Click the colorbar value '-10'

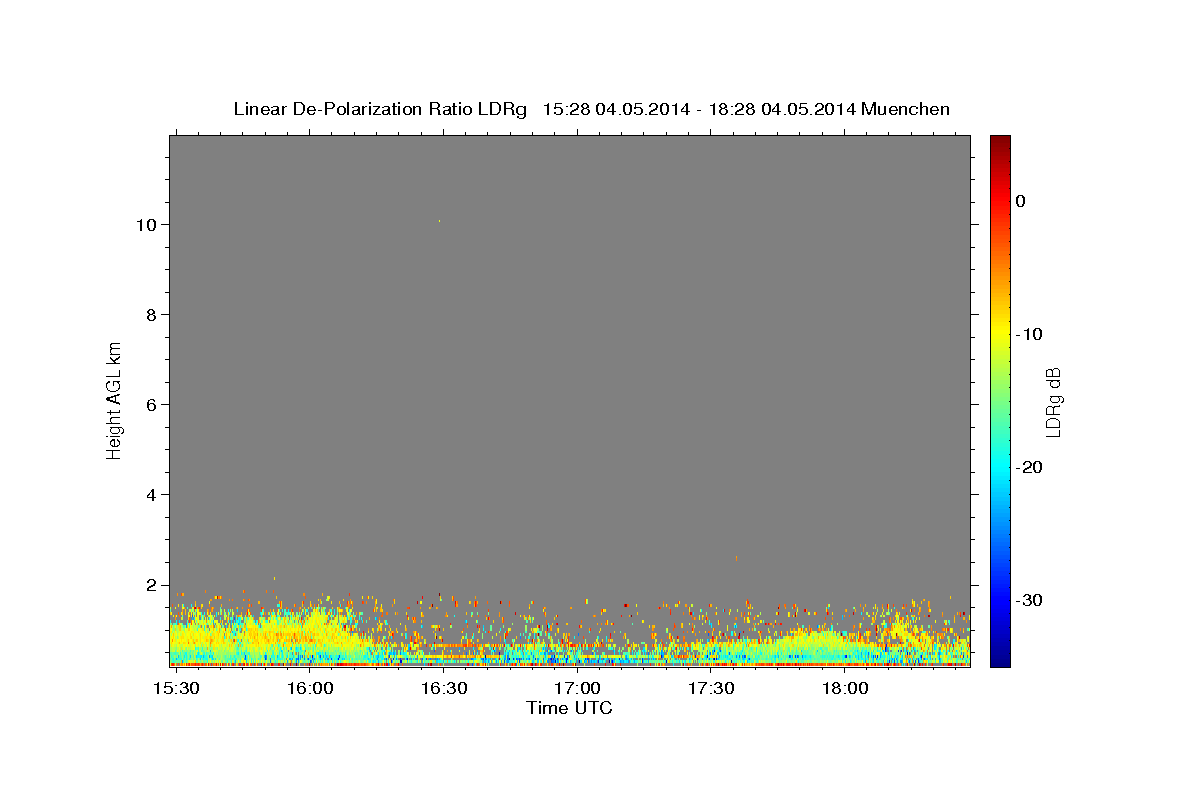click(1029, 334)
